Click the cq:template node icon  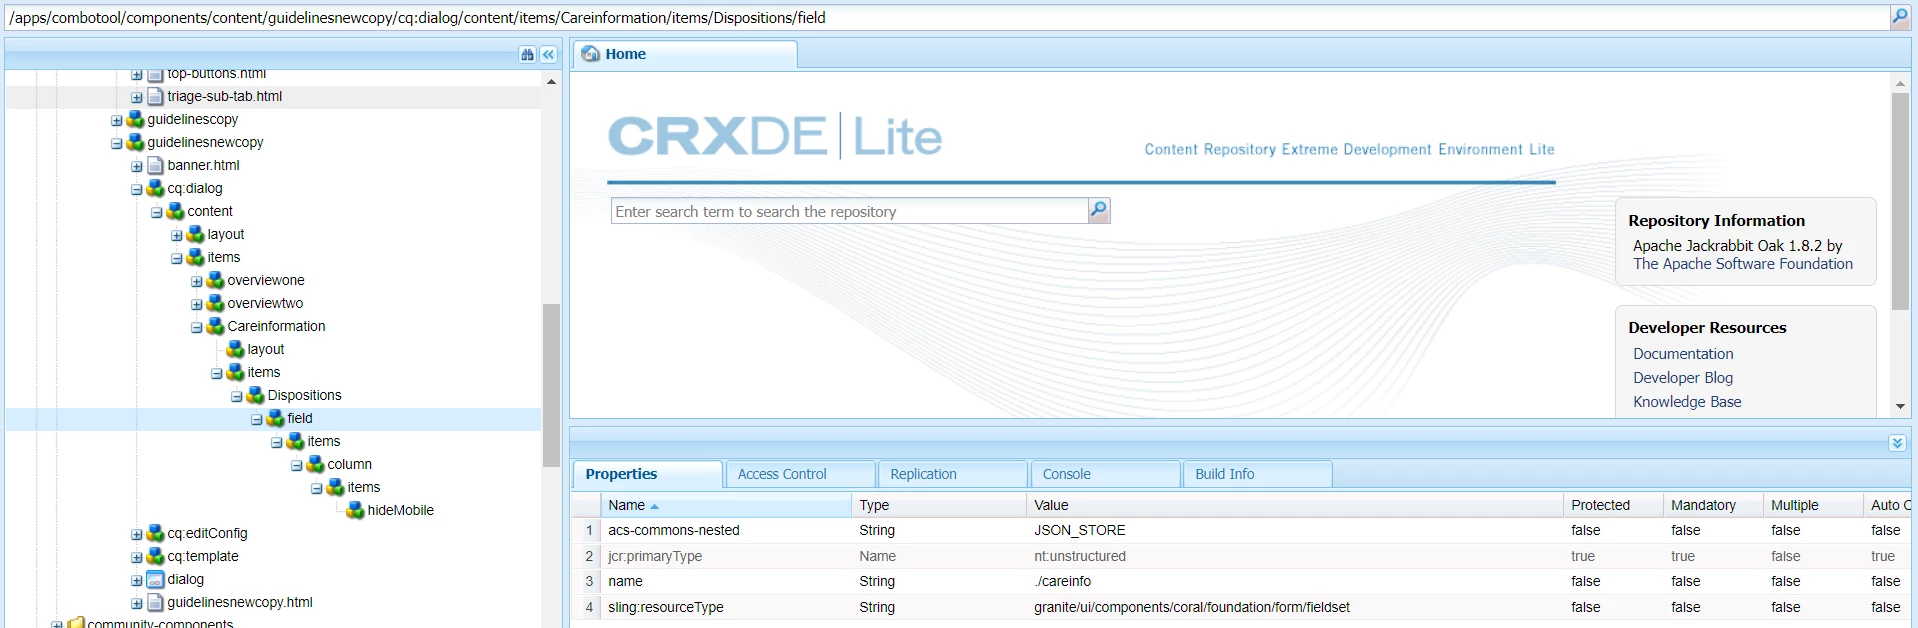tap(155, 556)
